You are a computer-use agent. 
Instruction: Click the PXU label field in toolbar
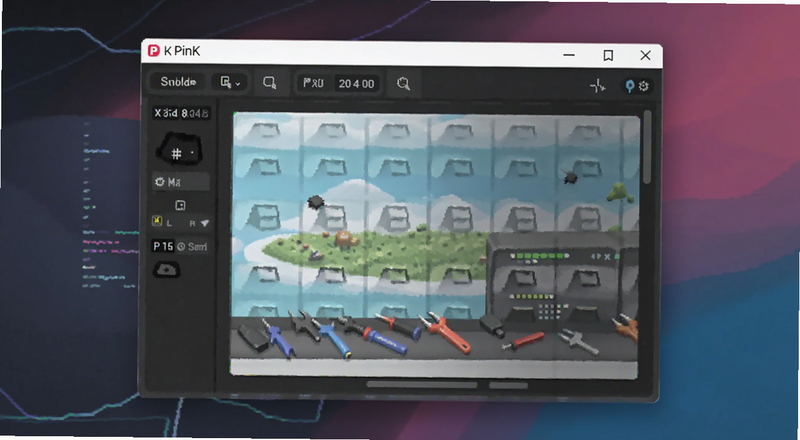(x=313, y=83)
